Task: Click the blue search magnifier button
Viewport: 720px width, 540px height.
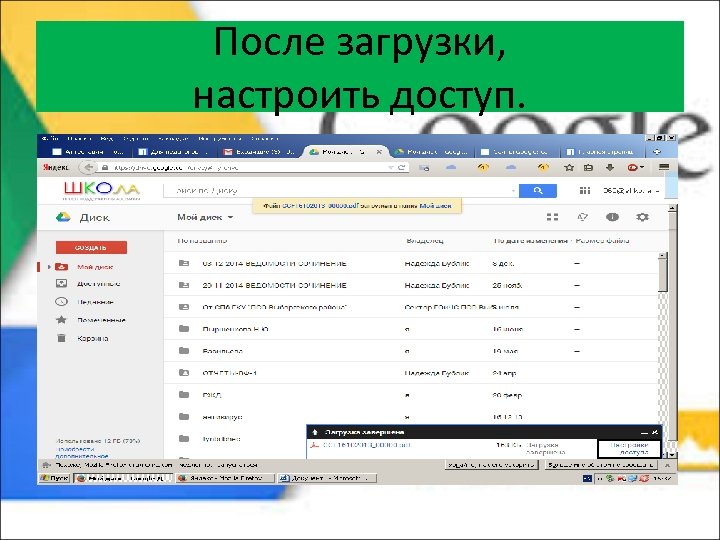Action: pyautogui.click(x=538, y=191)
